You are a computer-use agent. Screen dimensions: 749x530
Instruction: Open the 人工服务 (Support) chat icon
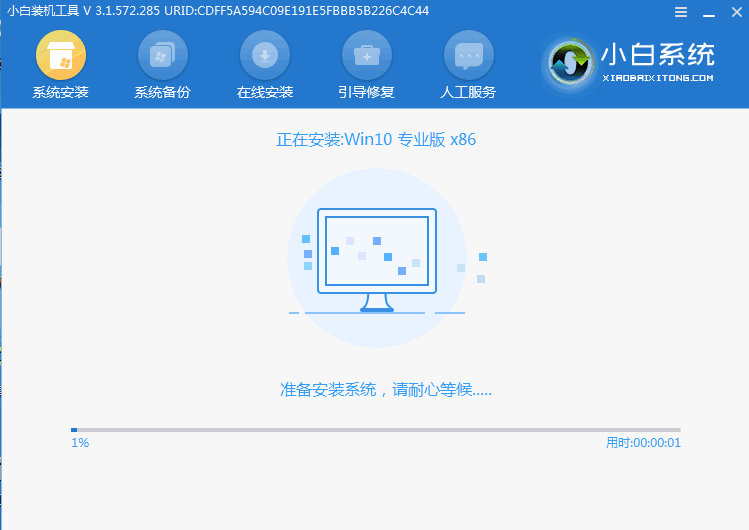point(469,55)
